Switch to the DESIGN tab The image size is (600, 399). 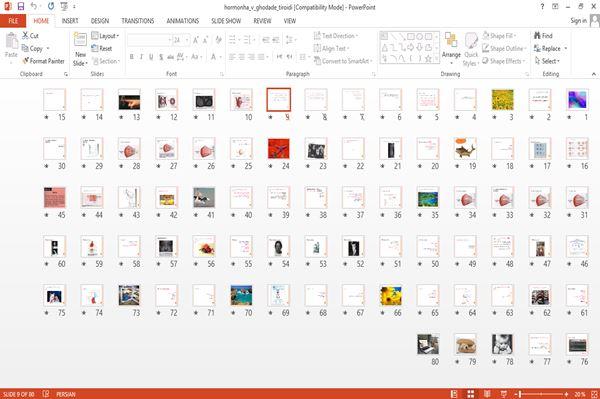[x=100, y=21]
